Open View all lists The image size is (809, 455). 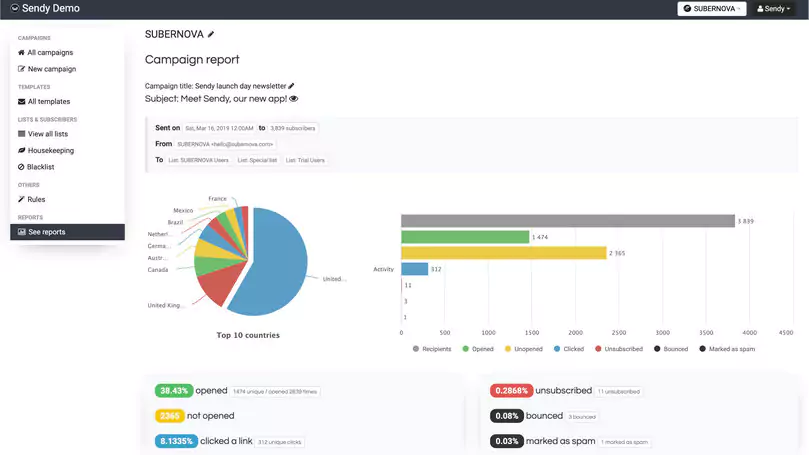tap(49, 134)
